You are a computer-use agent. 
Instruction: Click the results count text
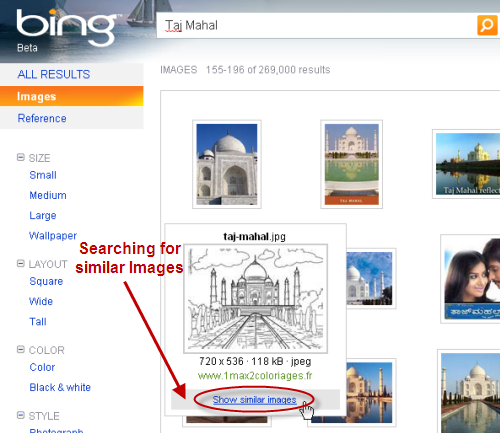(268, 70)
